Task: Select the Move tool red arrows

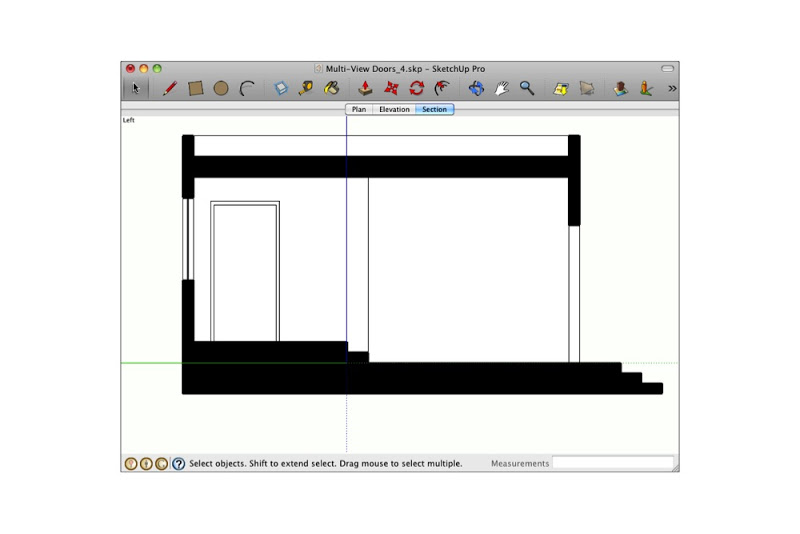Action: [x=391, y=88]
